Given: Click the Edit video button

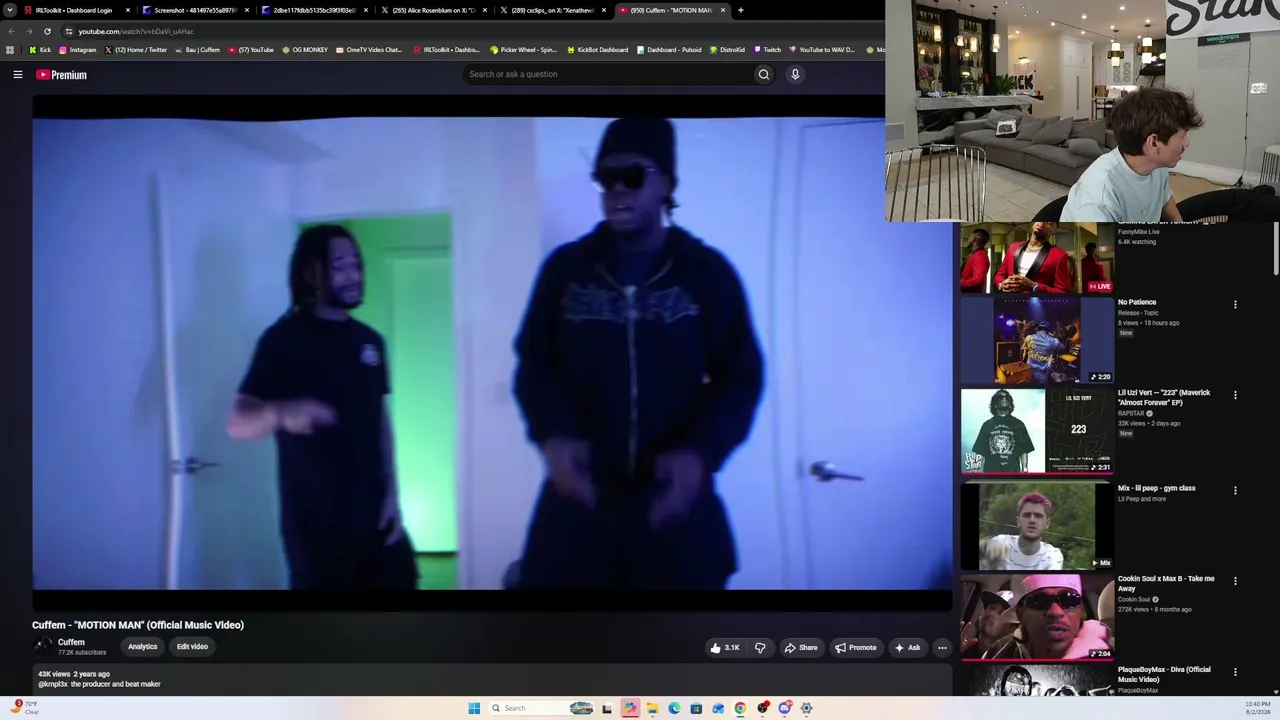Looking at the screenshot, I should [x=192, y=647].
